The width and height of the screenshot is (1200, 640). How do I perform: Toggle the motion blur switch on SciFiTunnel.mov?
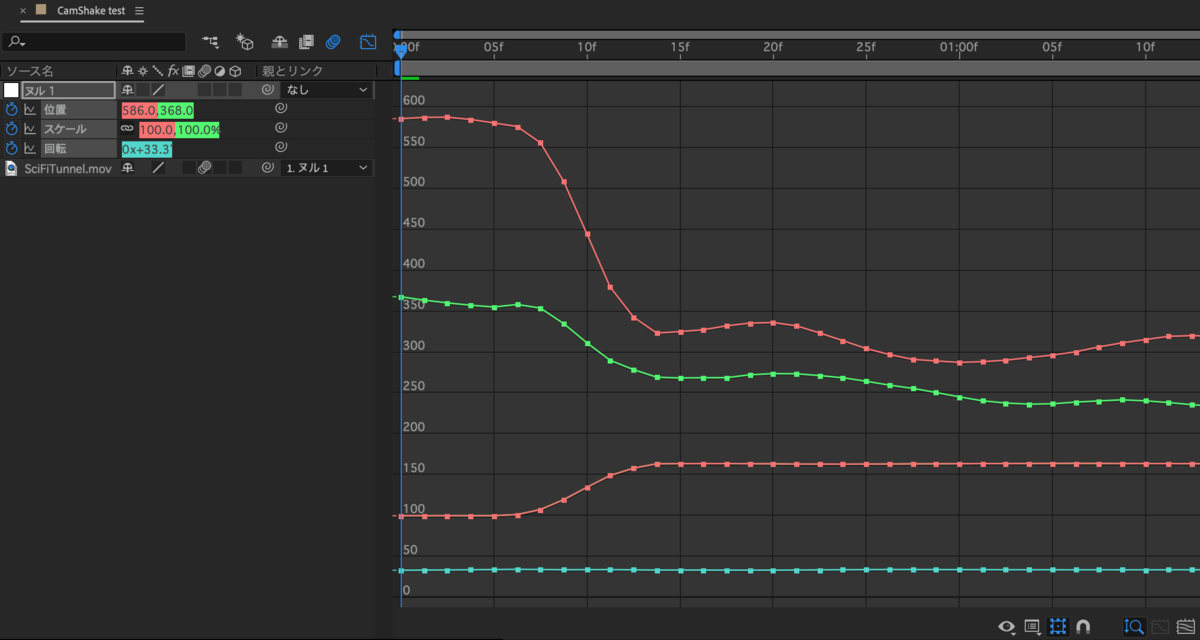tap(204, 168)
